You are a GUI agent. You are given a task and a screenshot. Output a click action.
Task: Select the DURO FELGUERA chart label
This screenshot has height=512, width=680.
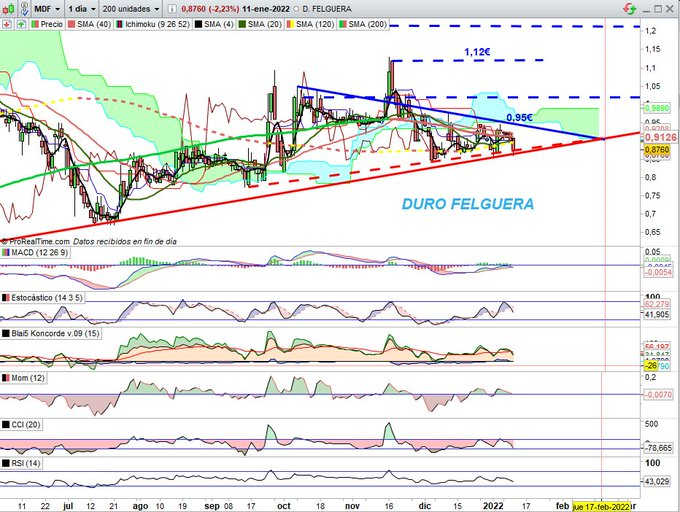coord(468,204)
